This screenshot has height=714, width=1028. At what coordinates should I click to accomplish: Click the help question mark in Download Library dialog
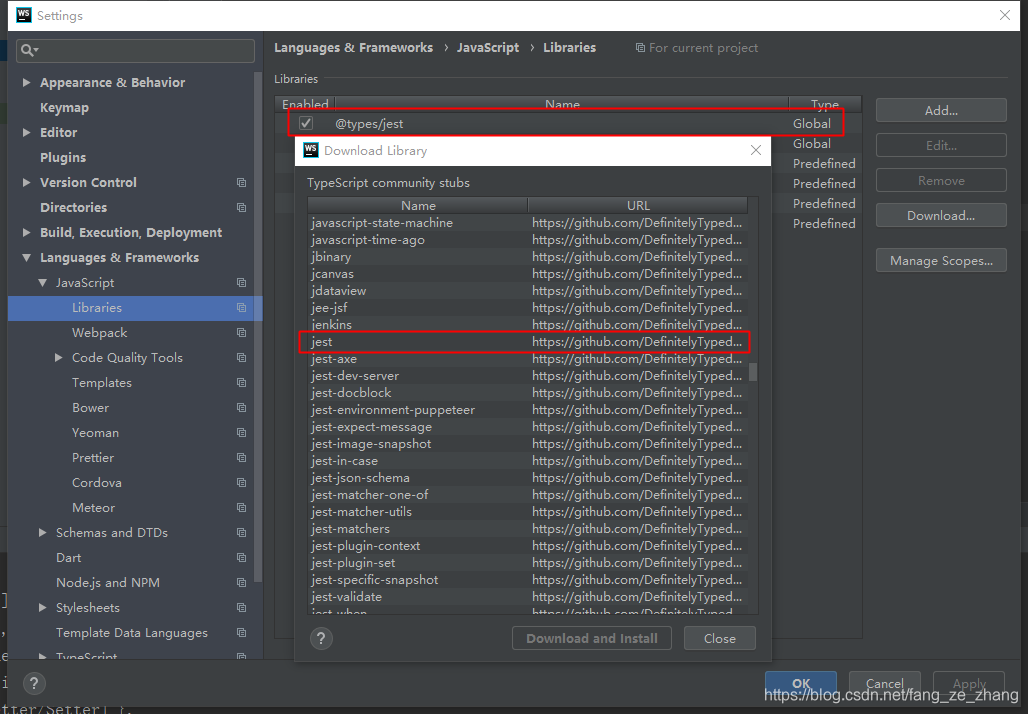(x=321, y=638)
